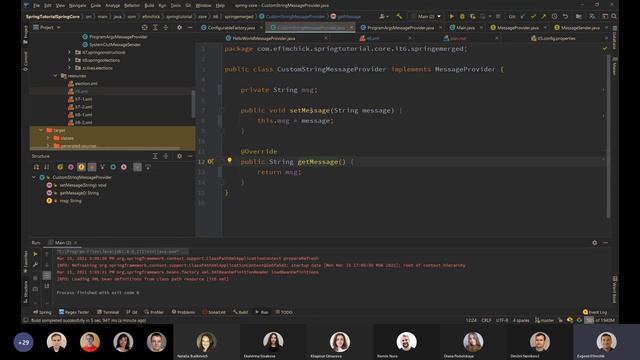Click the memory indicator in status bar
640x360 pixels.
click(600, 320)
